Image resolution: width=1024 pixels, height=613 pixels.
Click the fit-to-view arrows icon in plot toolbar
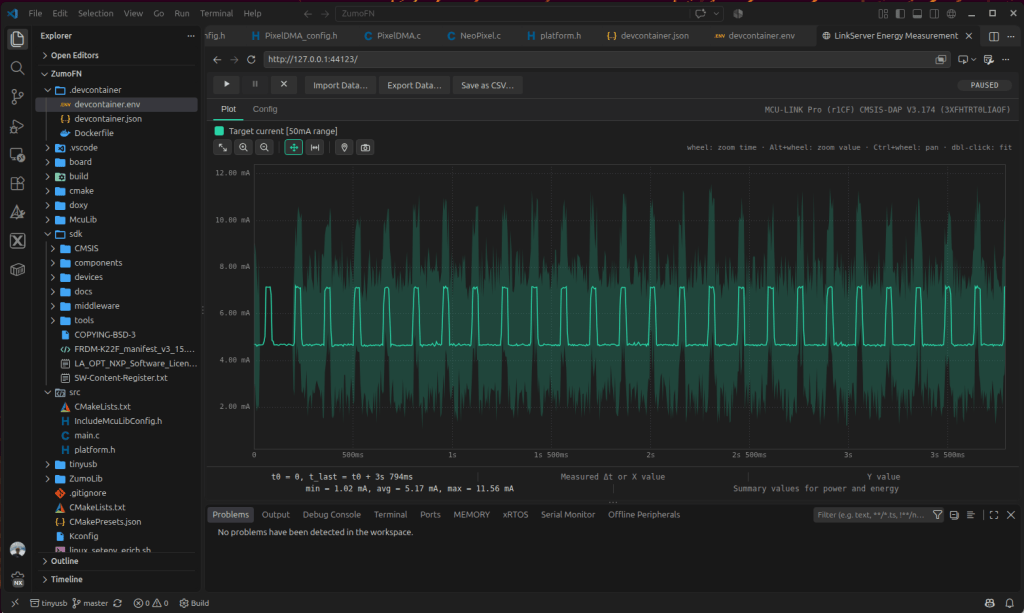click(x=223, y=148)
